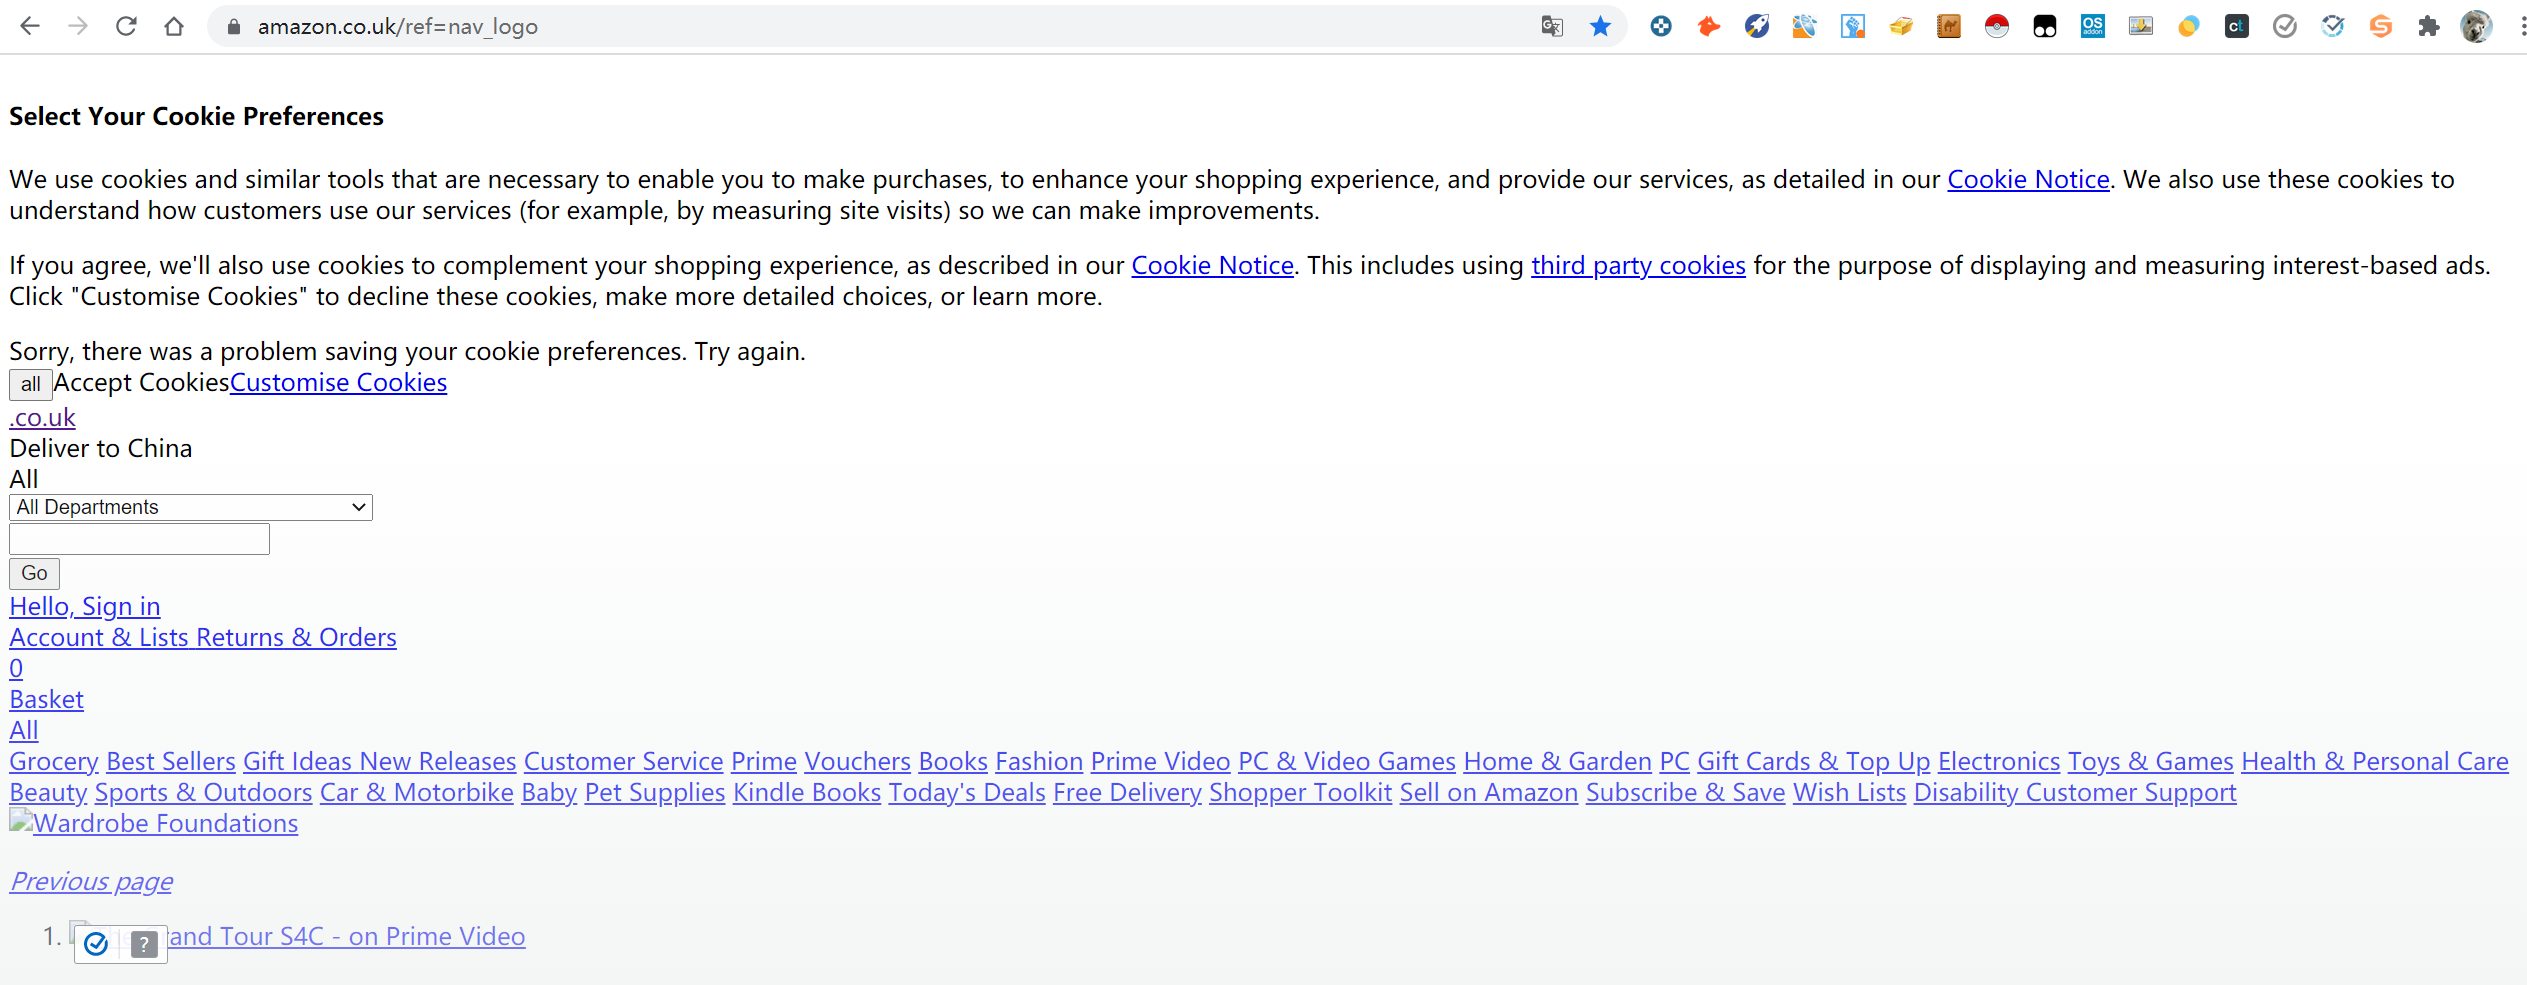Open the orange globe extension icon
2527x985 pixels.
pyautogui.click(x=1805, y=27)
